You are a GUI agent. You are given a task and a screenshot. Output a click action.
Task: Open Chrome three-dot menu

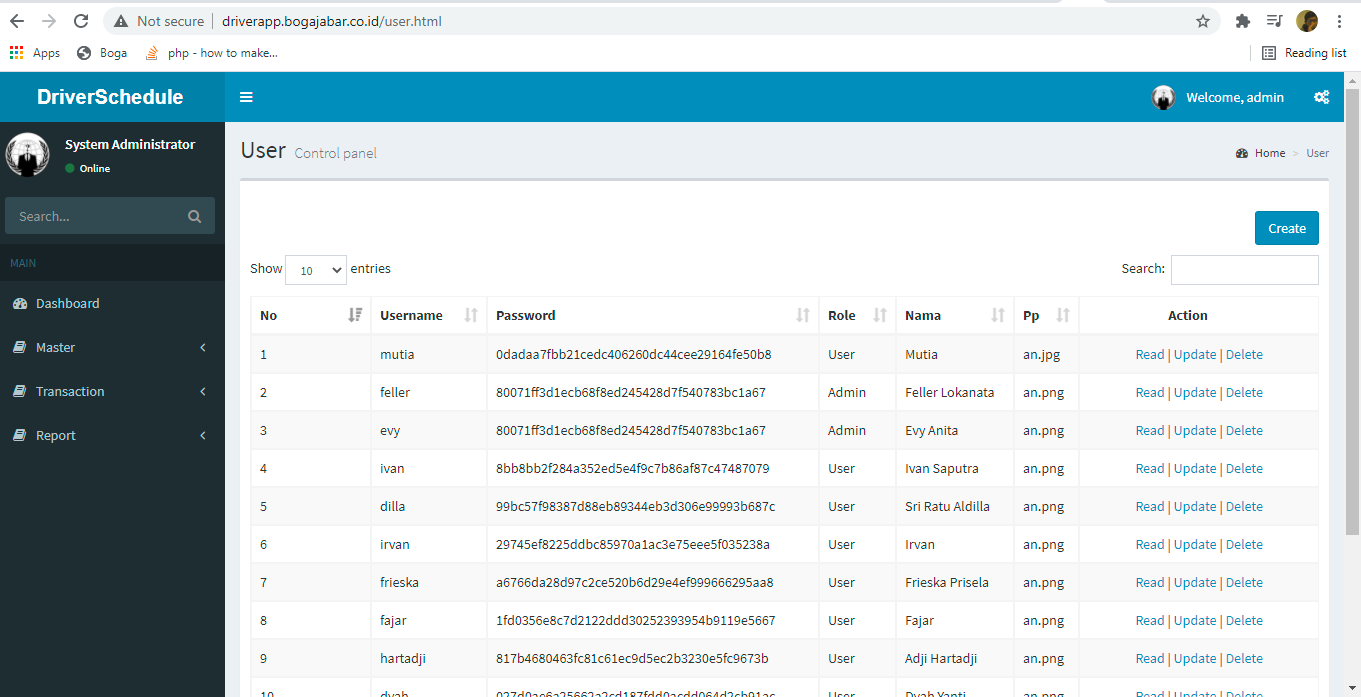pyautogui.click(x=1339, y=21)
